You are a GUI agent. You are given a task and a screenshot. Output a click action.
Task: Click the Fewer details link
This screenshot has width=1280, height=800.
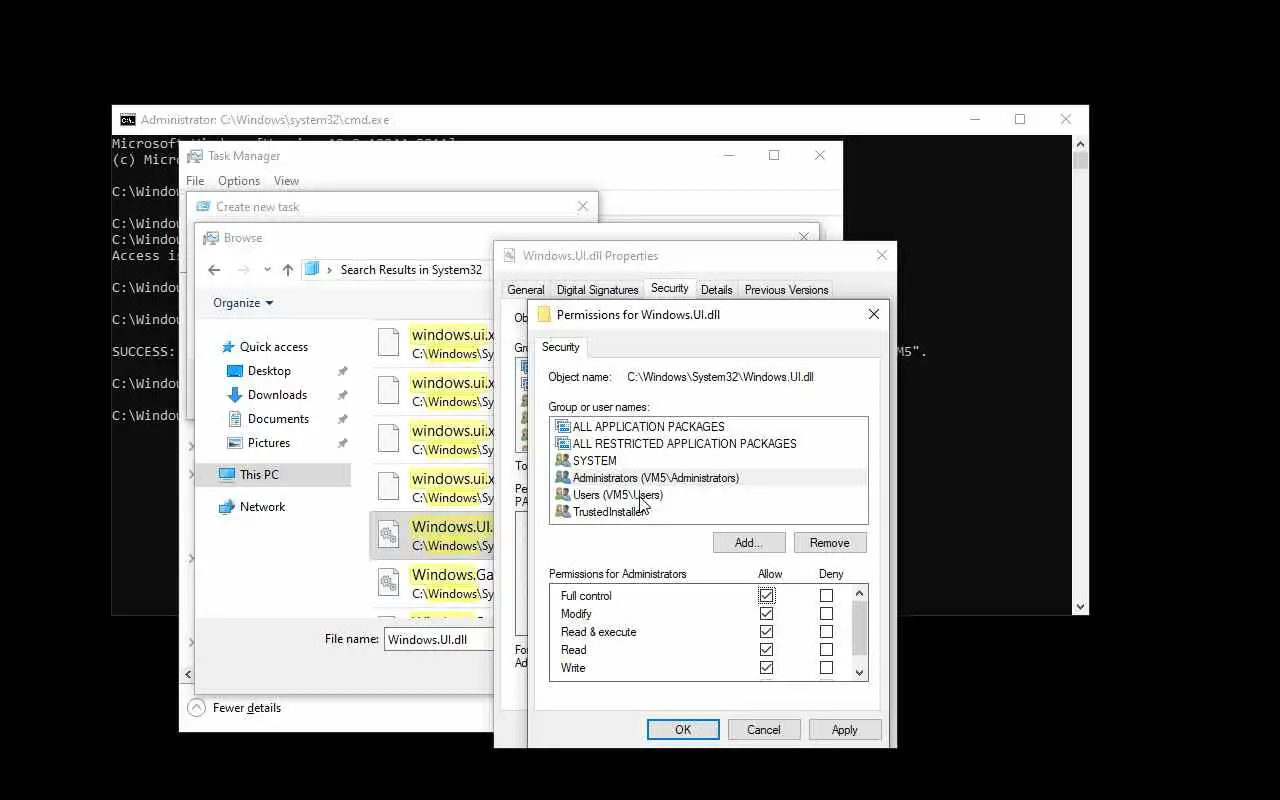247,708
